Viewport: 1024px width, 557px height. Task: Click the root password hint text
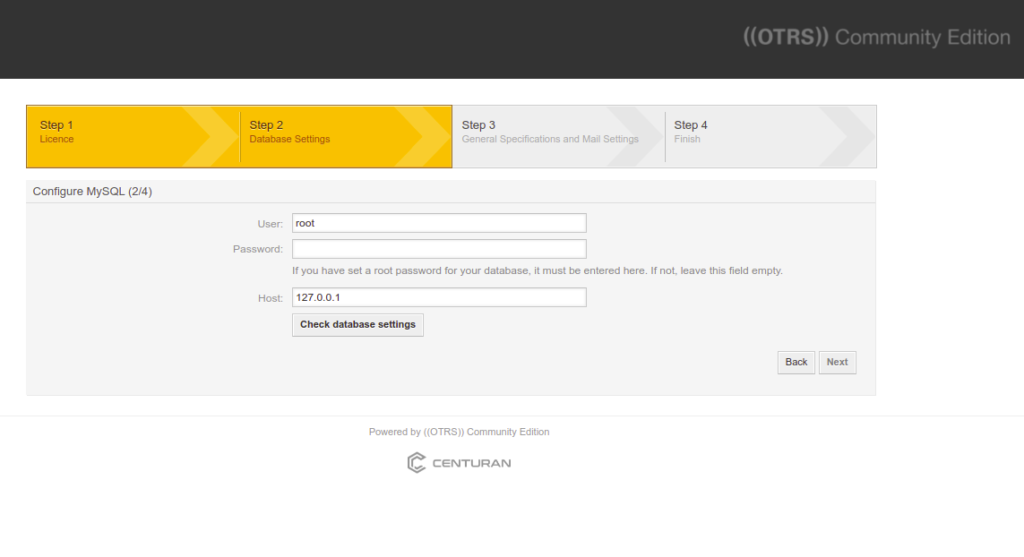click(x=537, y=270)
